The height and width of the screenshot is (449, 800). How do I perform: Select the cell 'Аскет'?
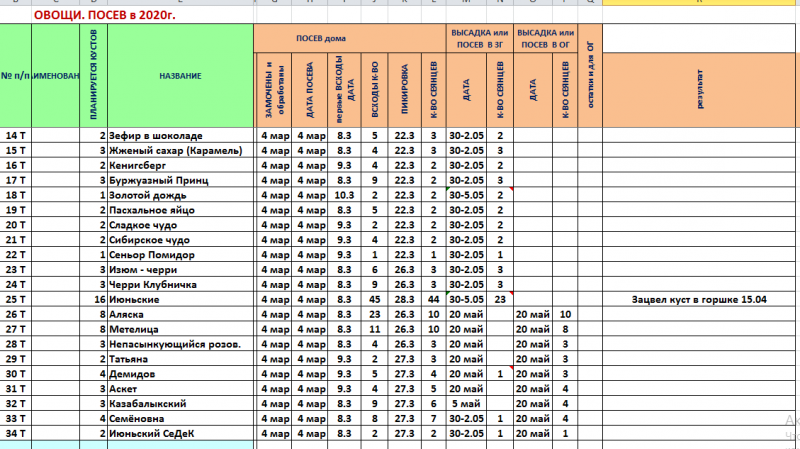pos(180,389)
